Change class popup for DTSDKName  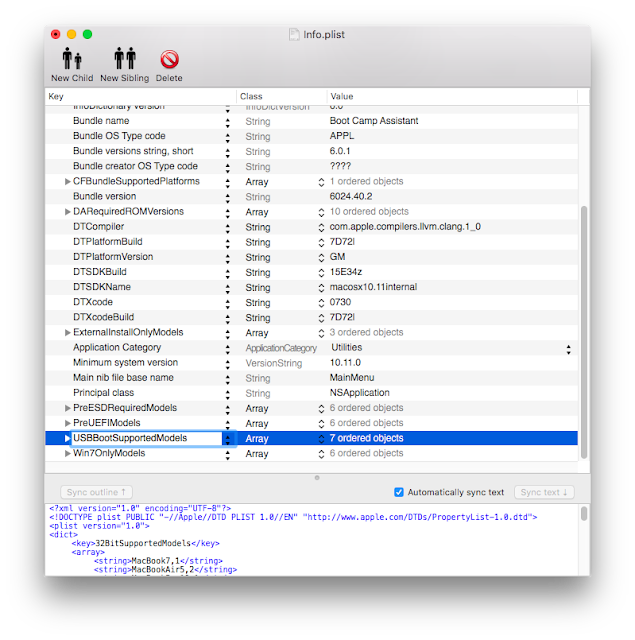(321, 288)
